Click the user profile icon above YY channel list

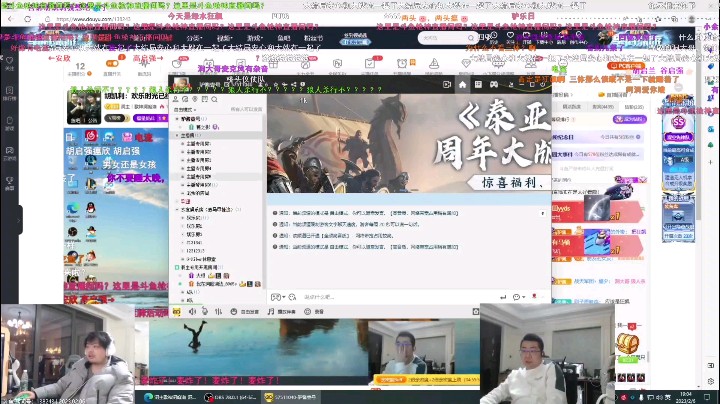pyautogui.click(x=175, y=99)
